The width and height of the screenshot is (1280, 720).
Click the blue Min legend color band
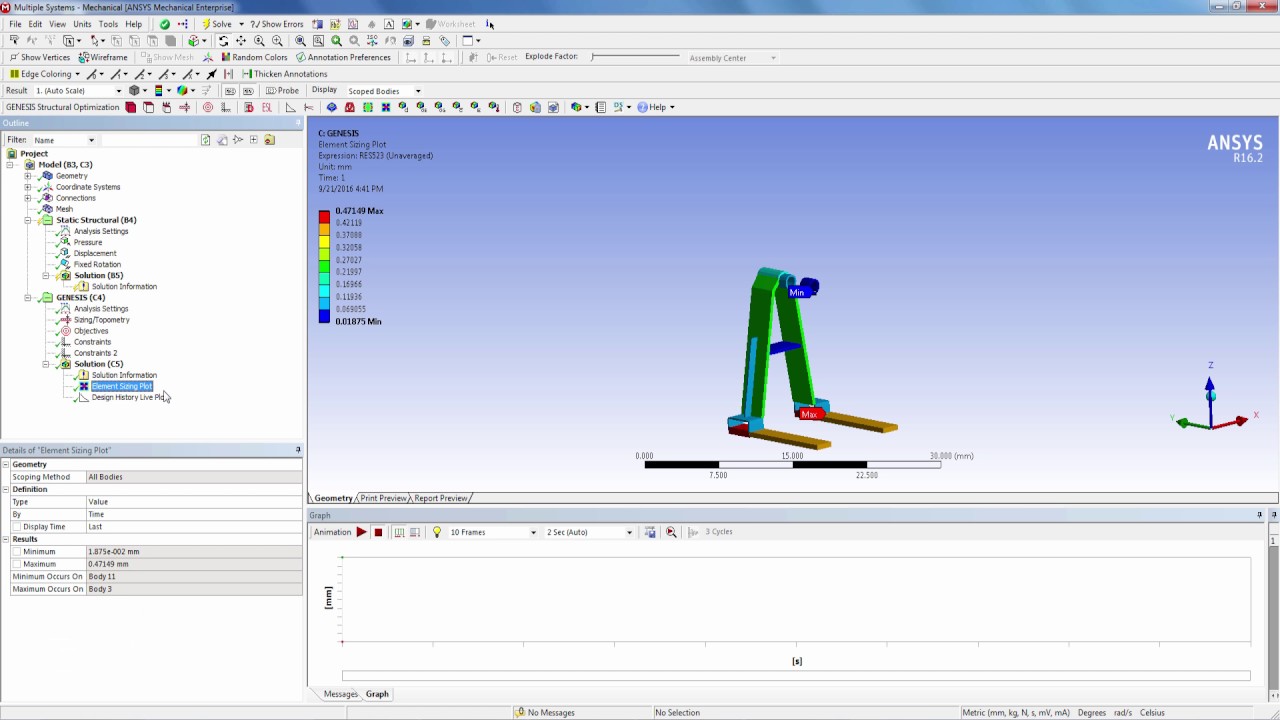coord(324,317)
